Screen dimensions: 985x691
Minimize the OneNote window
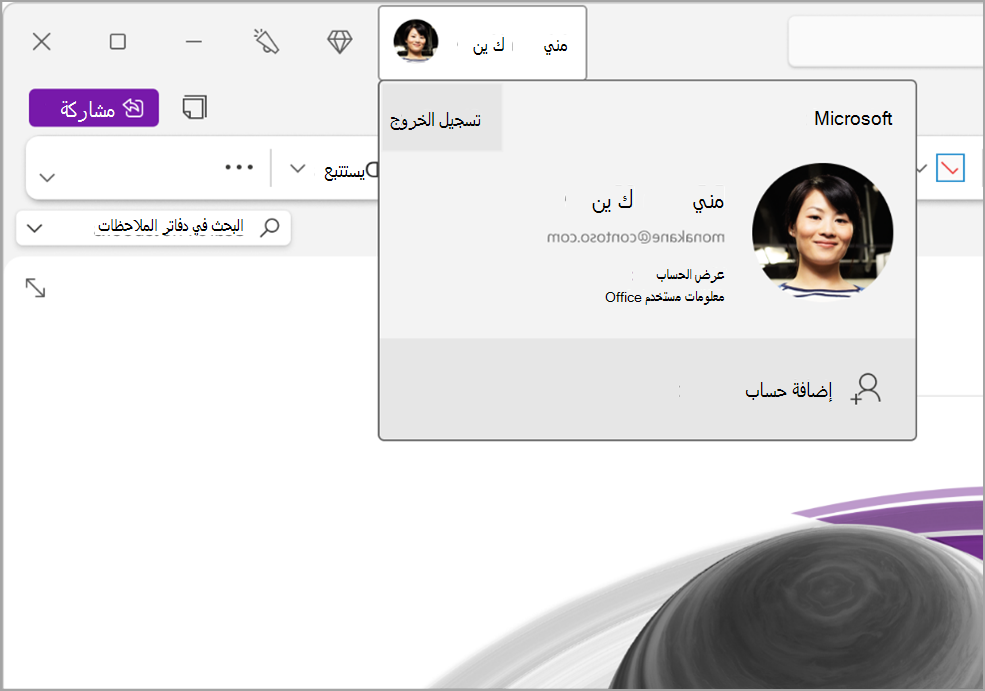(x=194, y=42)
